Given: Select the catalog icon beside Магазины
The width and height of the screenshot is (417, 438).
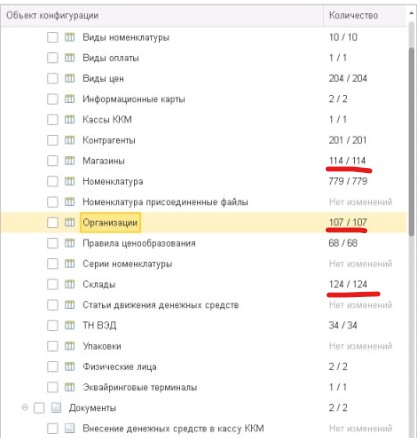Looking at the screenshot, I should click(x=69, y=161).
